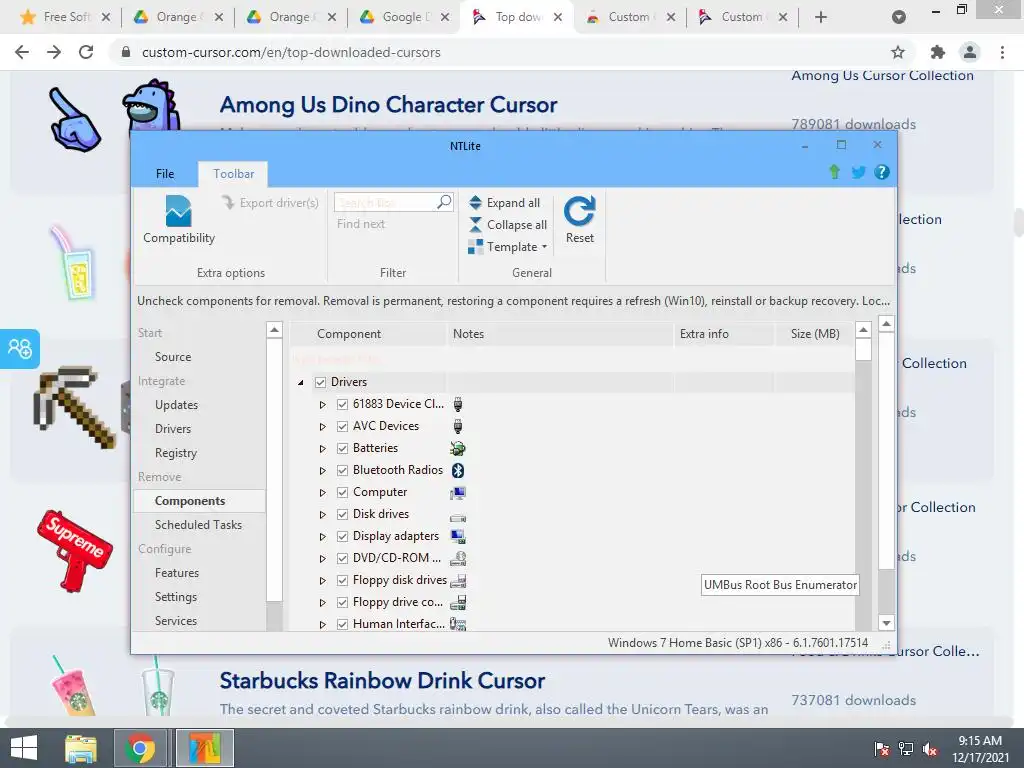Click the Batteries device icon
The width and height of the screenshot is (1024, 768).
click(x=458, y=448)
